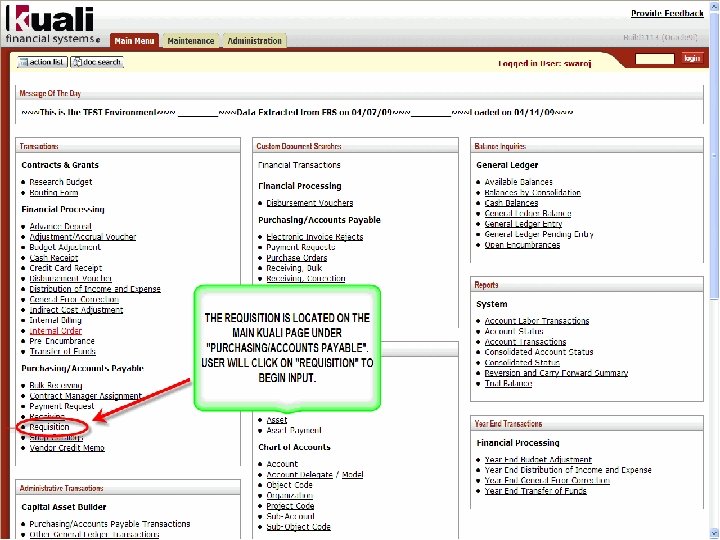
Task: Open the Indirect Cost Adjustment link
Action: point(76,310)
